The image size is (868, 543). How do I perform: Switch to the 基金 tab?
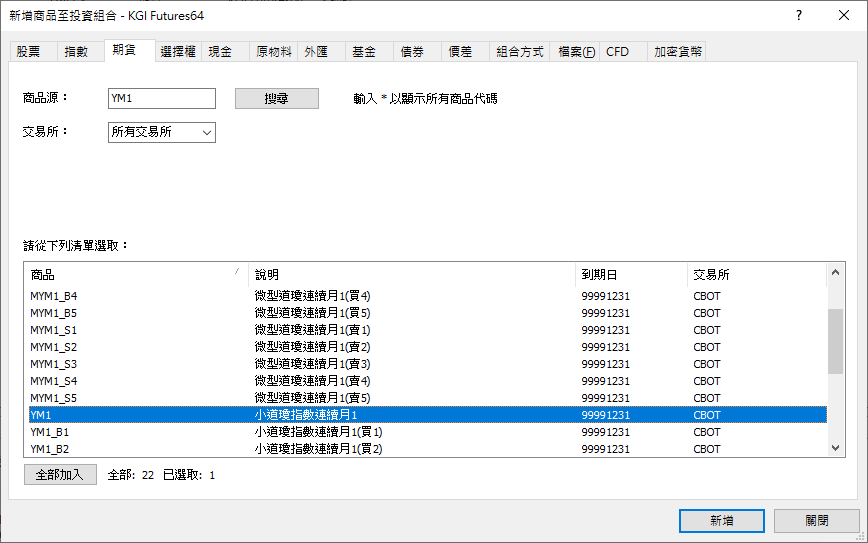(369, 51)
